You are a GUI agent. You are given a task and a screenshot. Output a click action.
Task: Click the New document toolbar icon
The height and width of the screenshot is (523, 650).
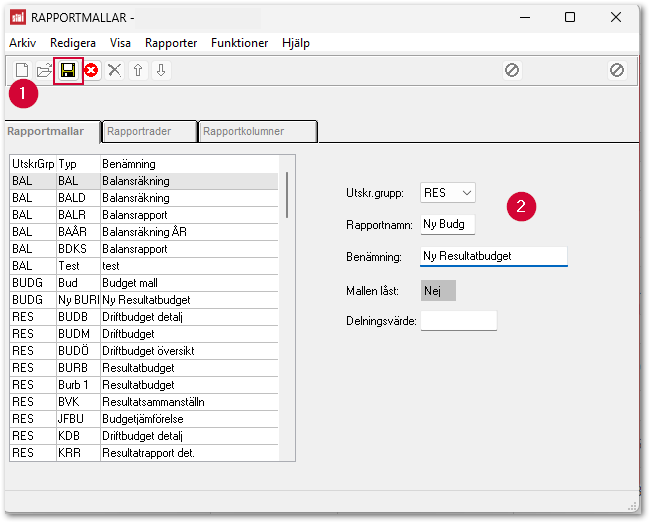point(22,70)
